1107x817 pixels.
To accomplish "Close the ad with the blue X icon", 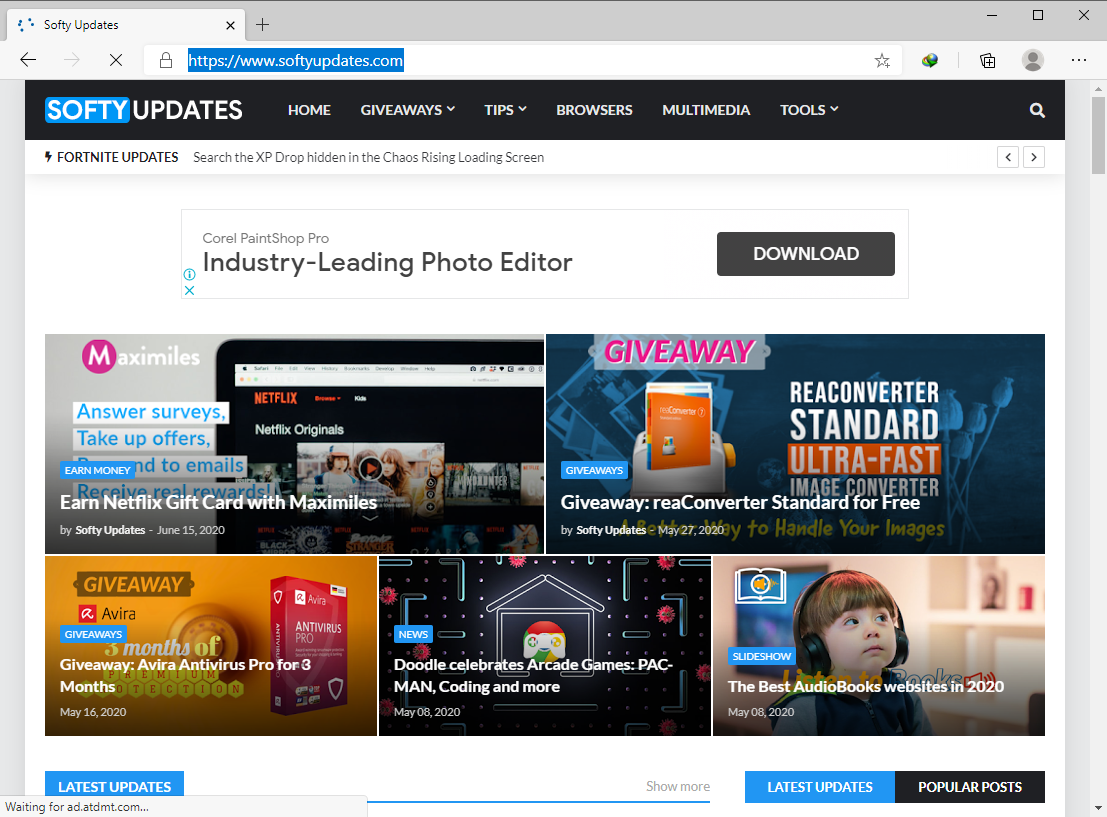I will pyautogui.click(x=189, y=290).
